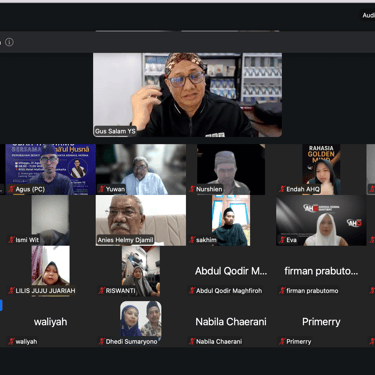Click 'Nurshien' name label
Image resolution: width=375 pixels, height=375 pixels.
[209, 189]
